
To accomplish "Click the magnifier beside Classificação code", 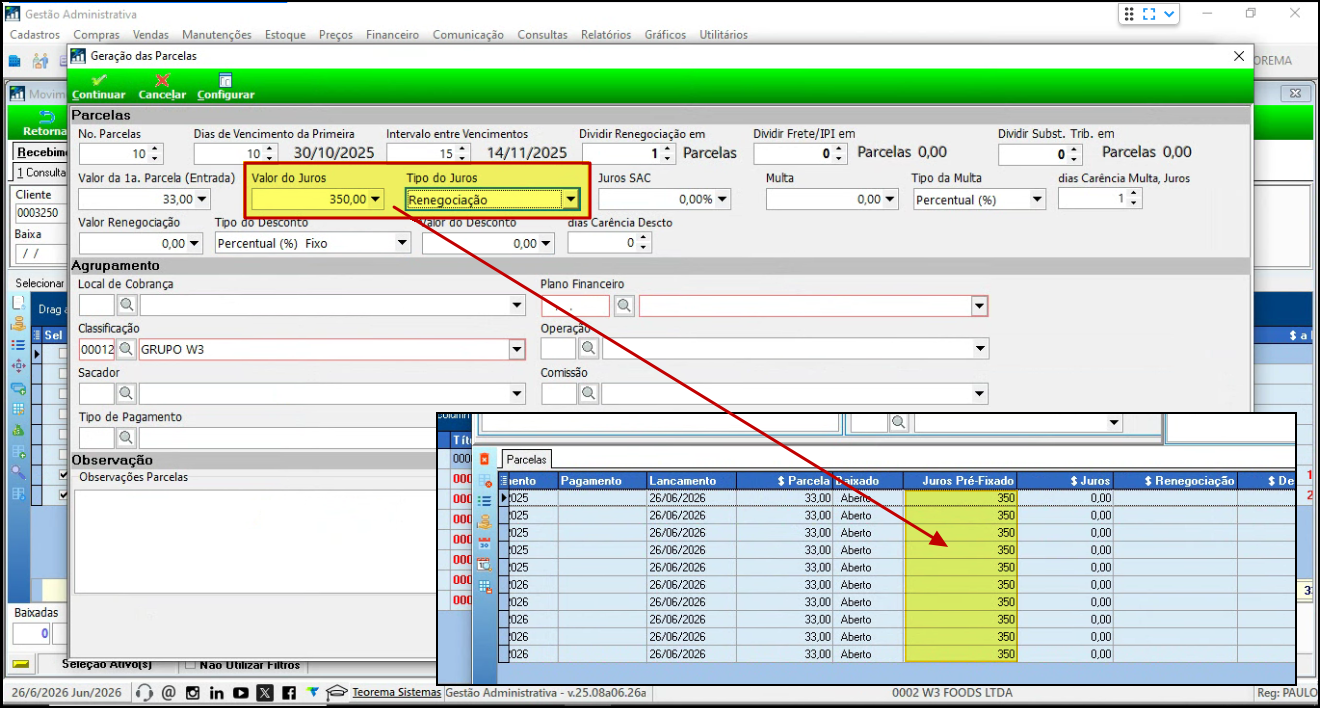I will pos(127,350).
